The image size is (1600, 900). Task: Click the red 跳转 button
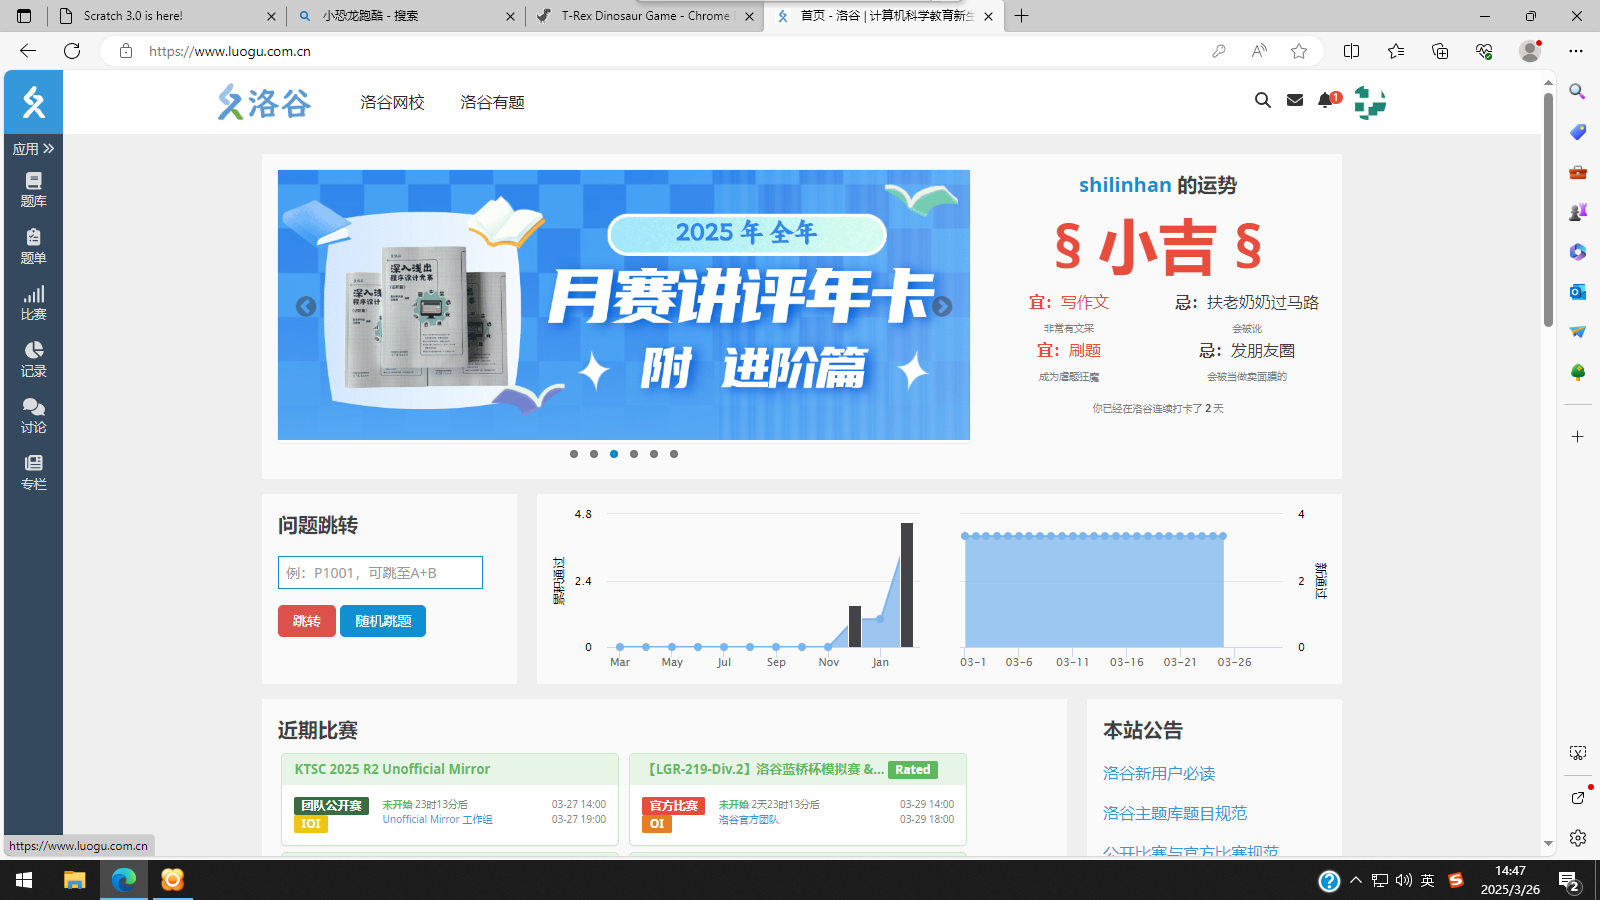[307, 621]
